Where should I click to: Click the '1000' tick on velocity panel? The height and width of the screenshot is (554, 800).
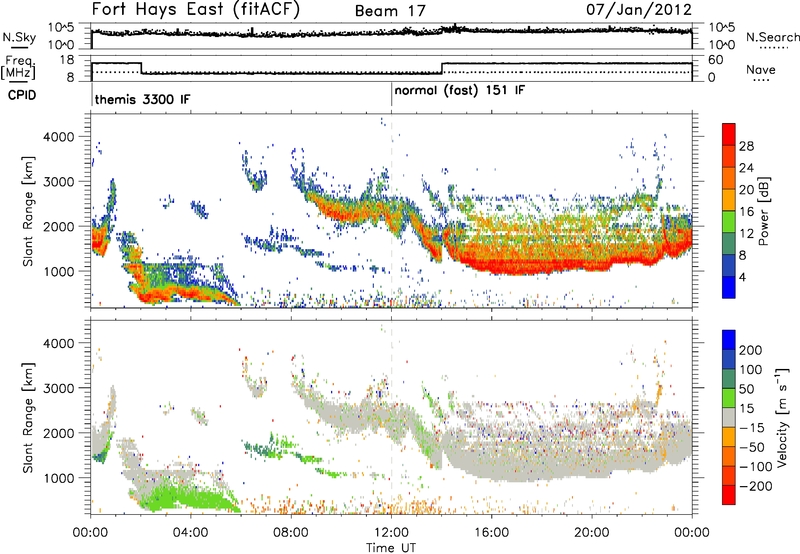(x=59, y=478)
